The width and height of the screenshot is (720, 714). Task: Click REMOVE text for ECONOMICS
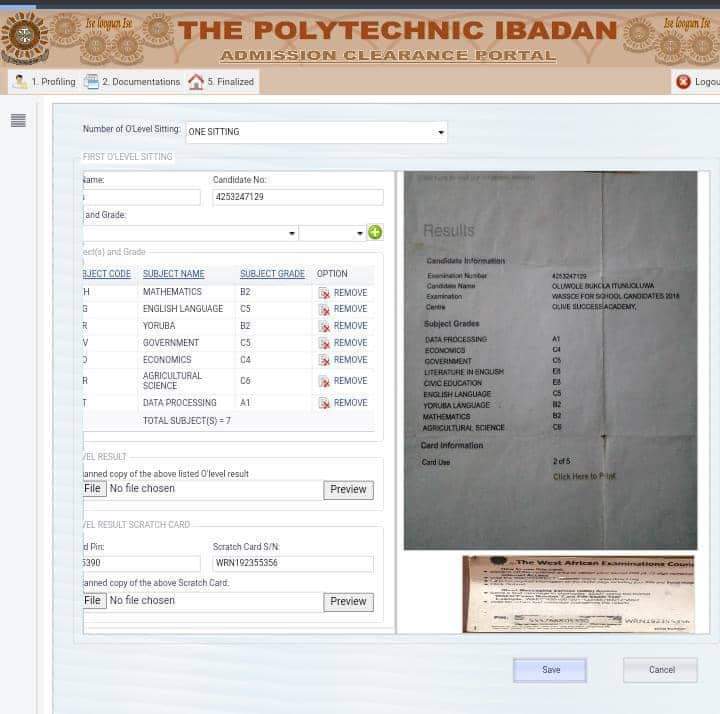click(350, 360)
